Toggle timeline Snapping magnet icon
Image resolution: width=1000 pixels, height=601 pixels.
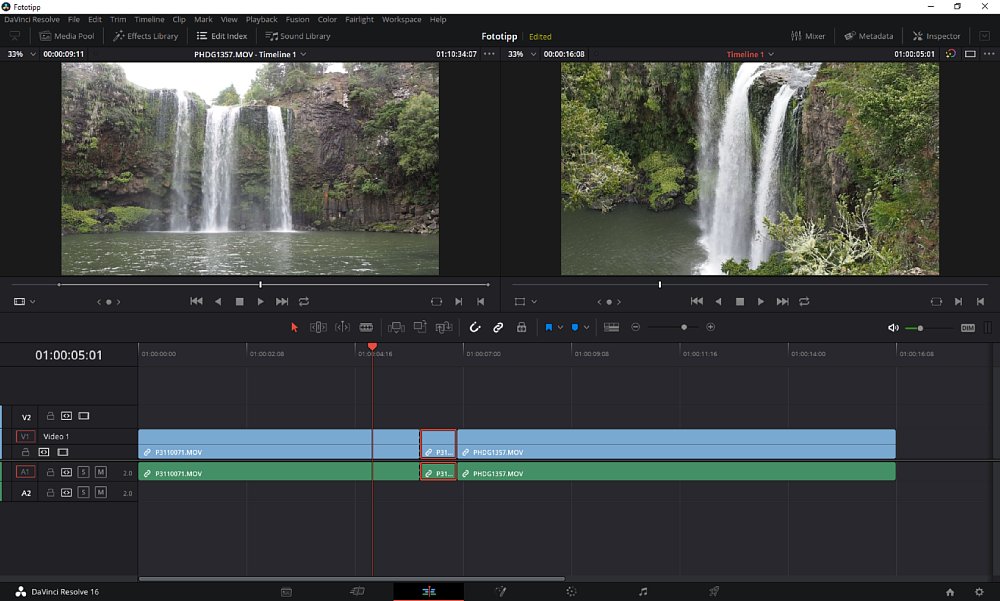click(475, 327)
